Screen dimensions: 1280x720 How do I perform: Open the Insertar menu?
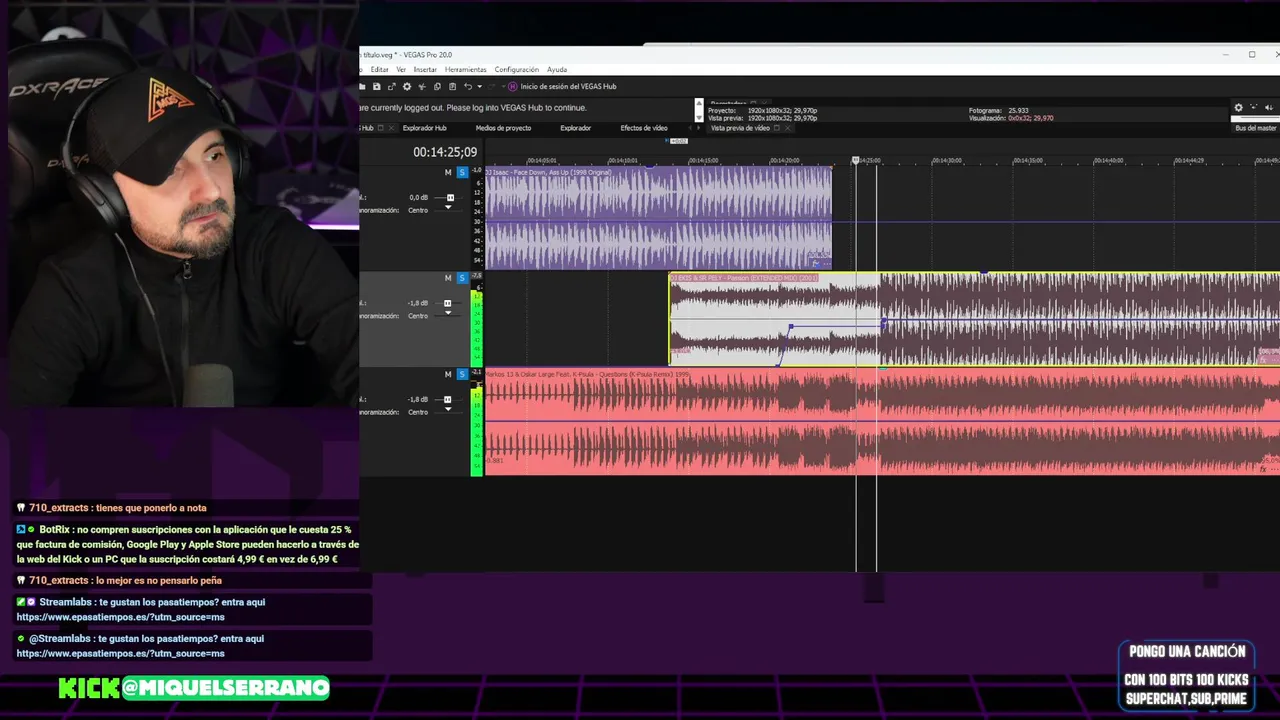click(425, 69)
